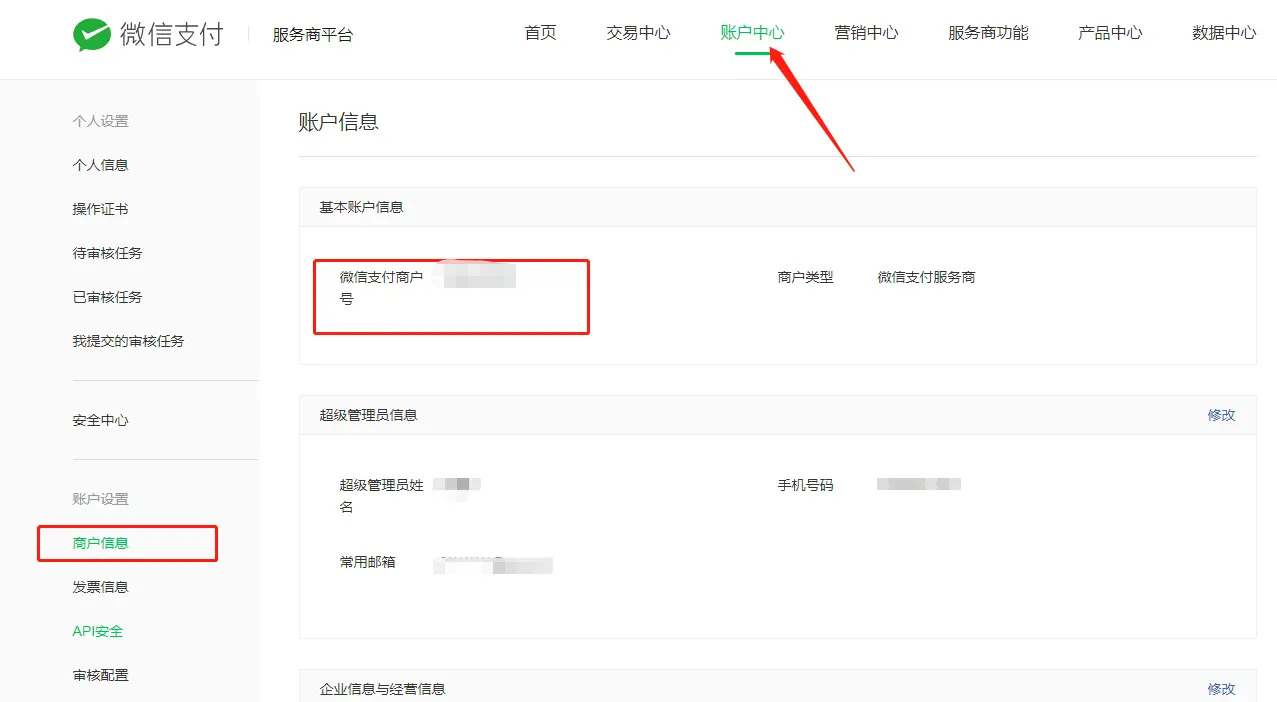Open 安全中心 in sidebar
This screenshot has height=702, width=1277.
coord(100,420)
